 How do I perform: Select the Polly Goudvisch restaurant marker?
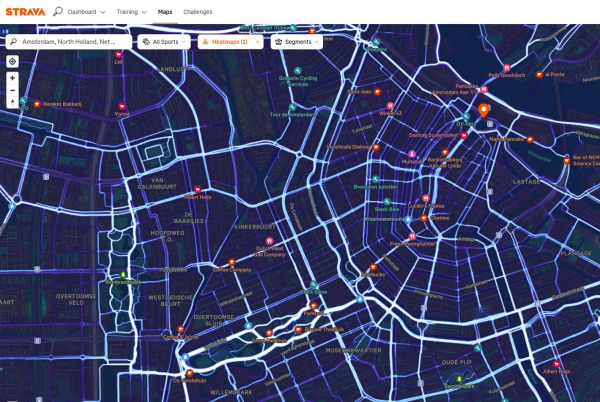click(507, 68)
